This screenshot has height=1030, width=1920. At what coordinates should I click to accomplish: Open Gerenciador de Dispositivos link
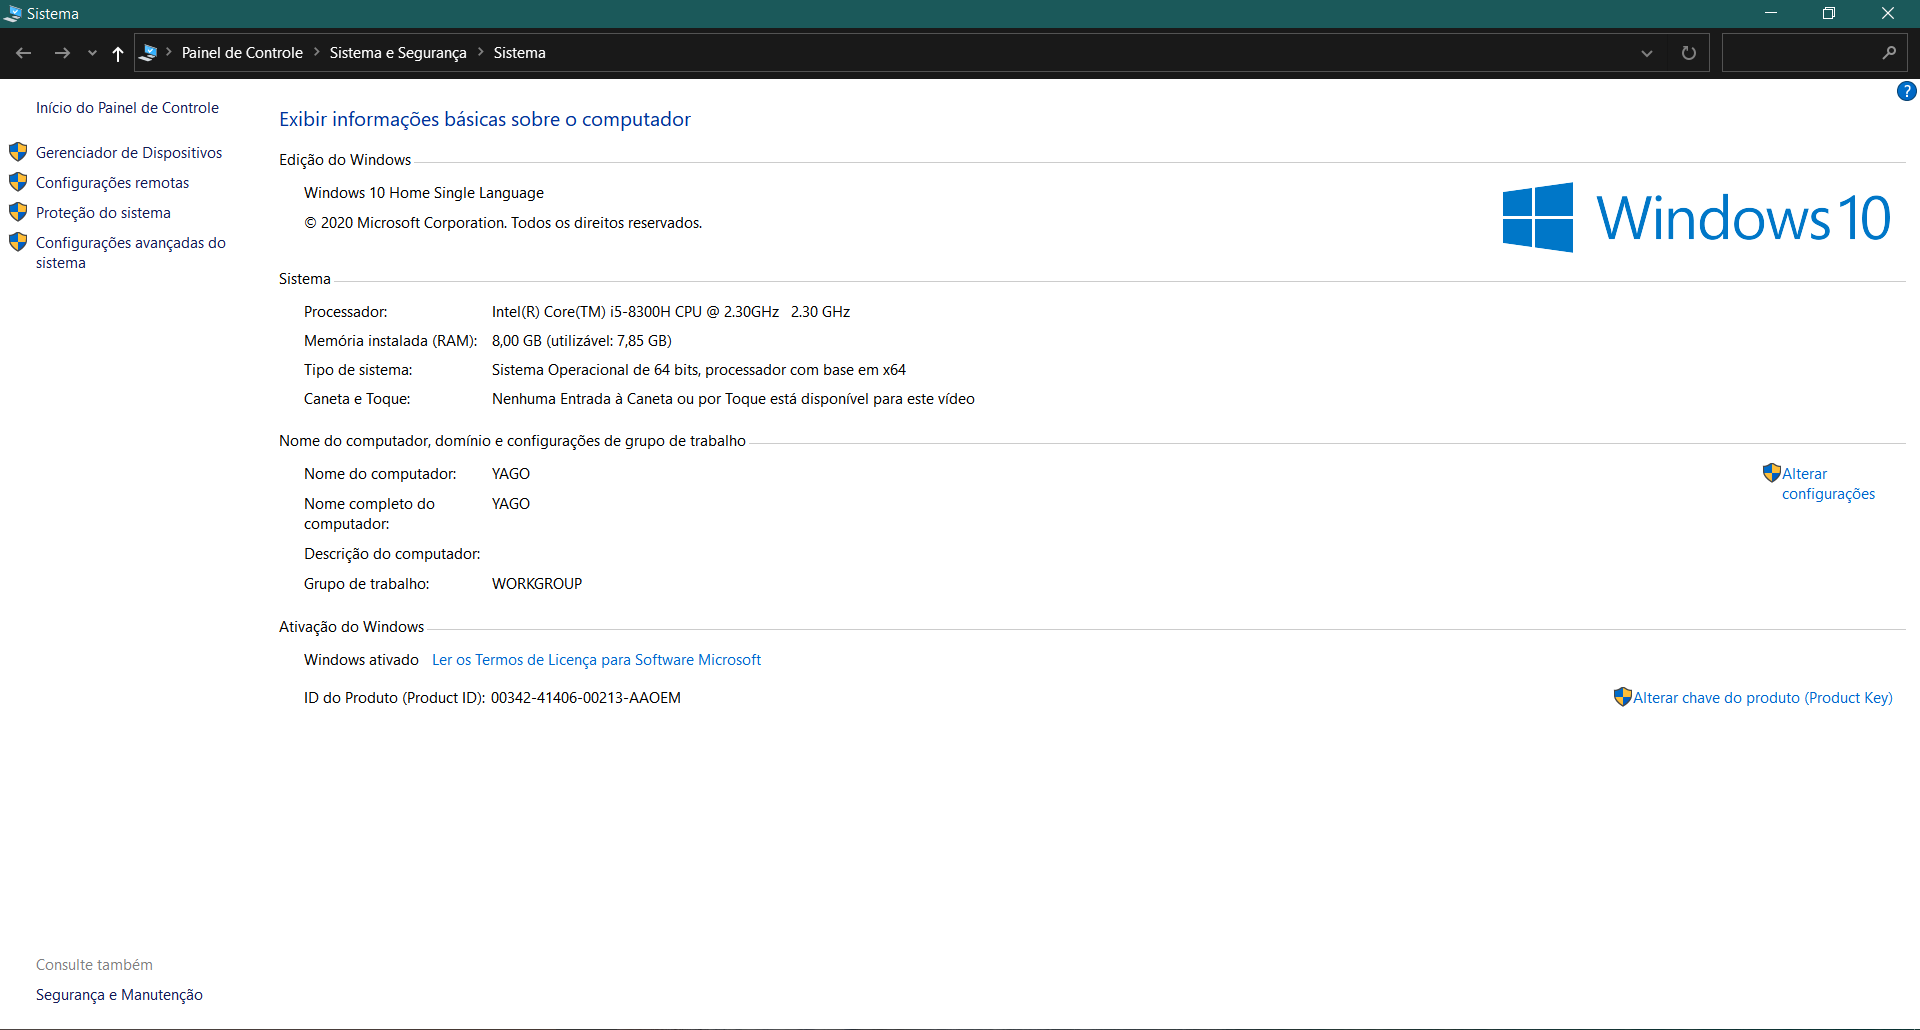pyautogui.click(x=129, y=153)
